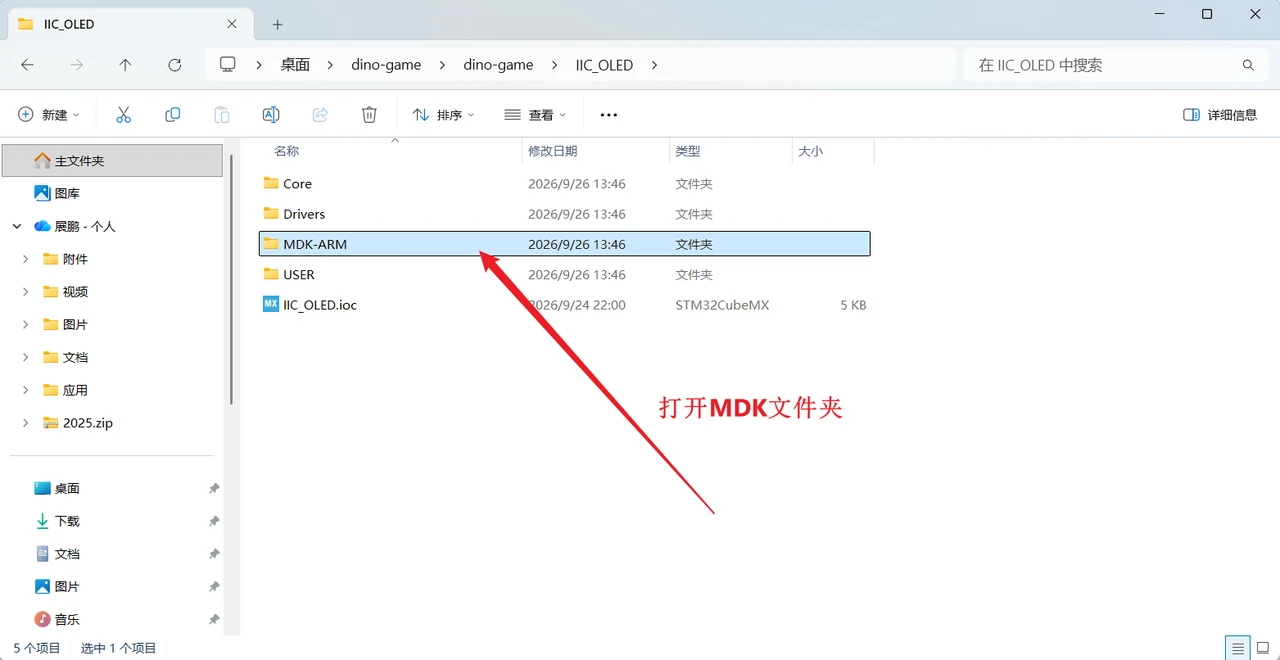Select the USER folder
The height and width of the screenshot is (660, 1280).
tap(565, 274)
